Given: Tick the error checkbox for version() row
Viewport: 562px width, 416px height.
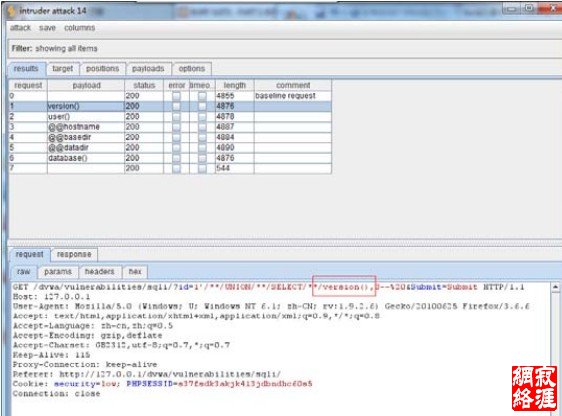Looking at the screenshot, I should (176, 106).
